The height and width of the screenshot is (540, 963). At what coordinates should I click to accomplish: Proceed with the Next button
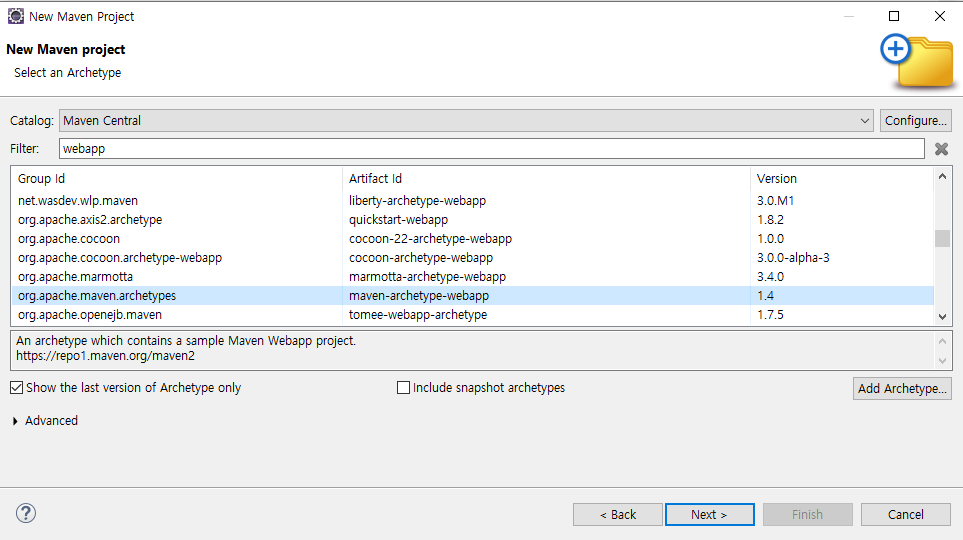tap(709, 515)
